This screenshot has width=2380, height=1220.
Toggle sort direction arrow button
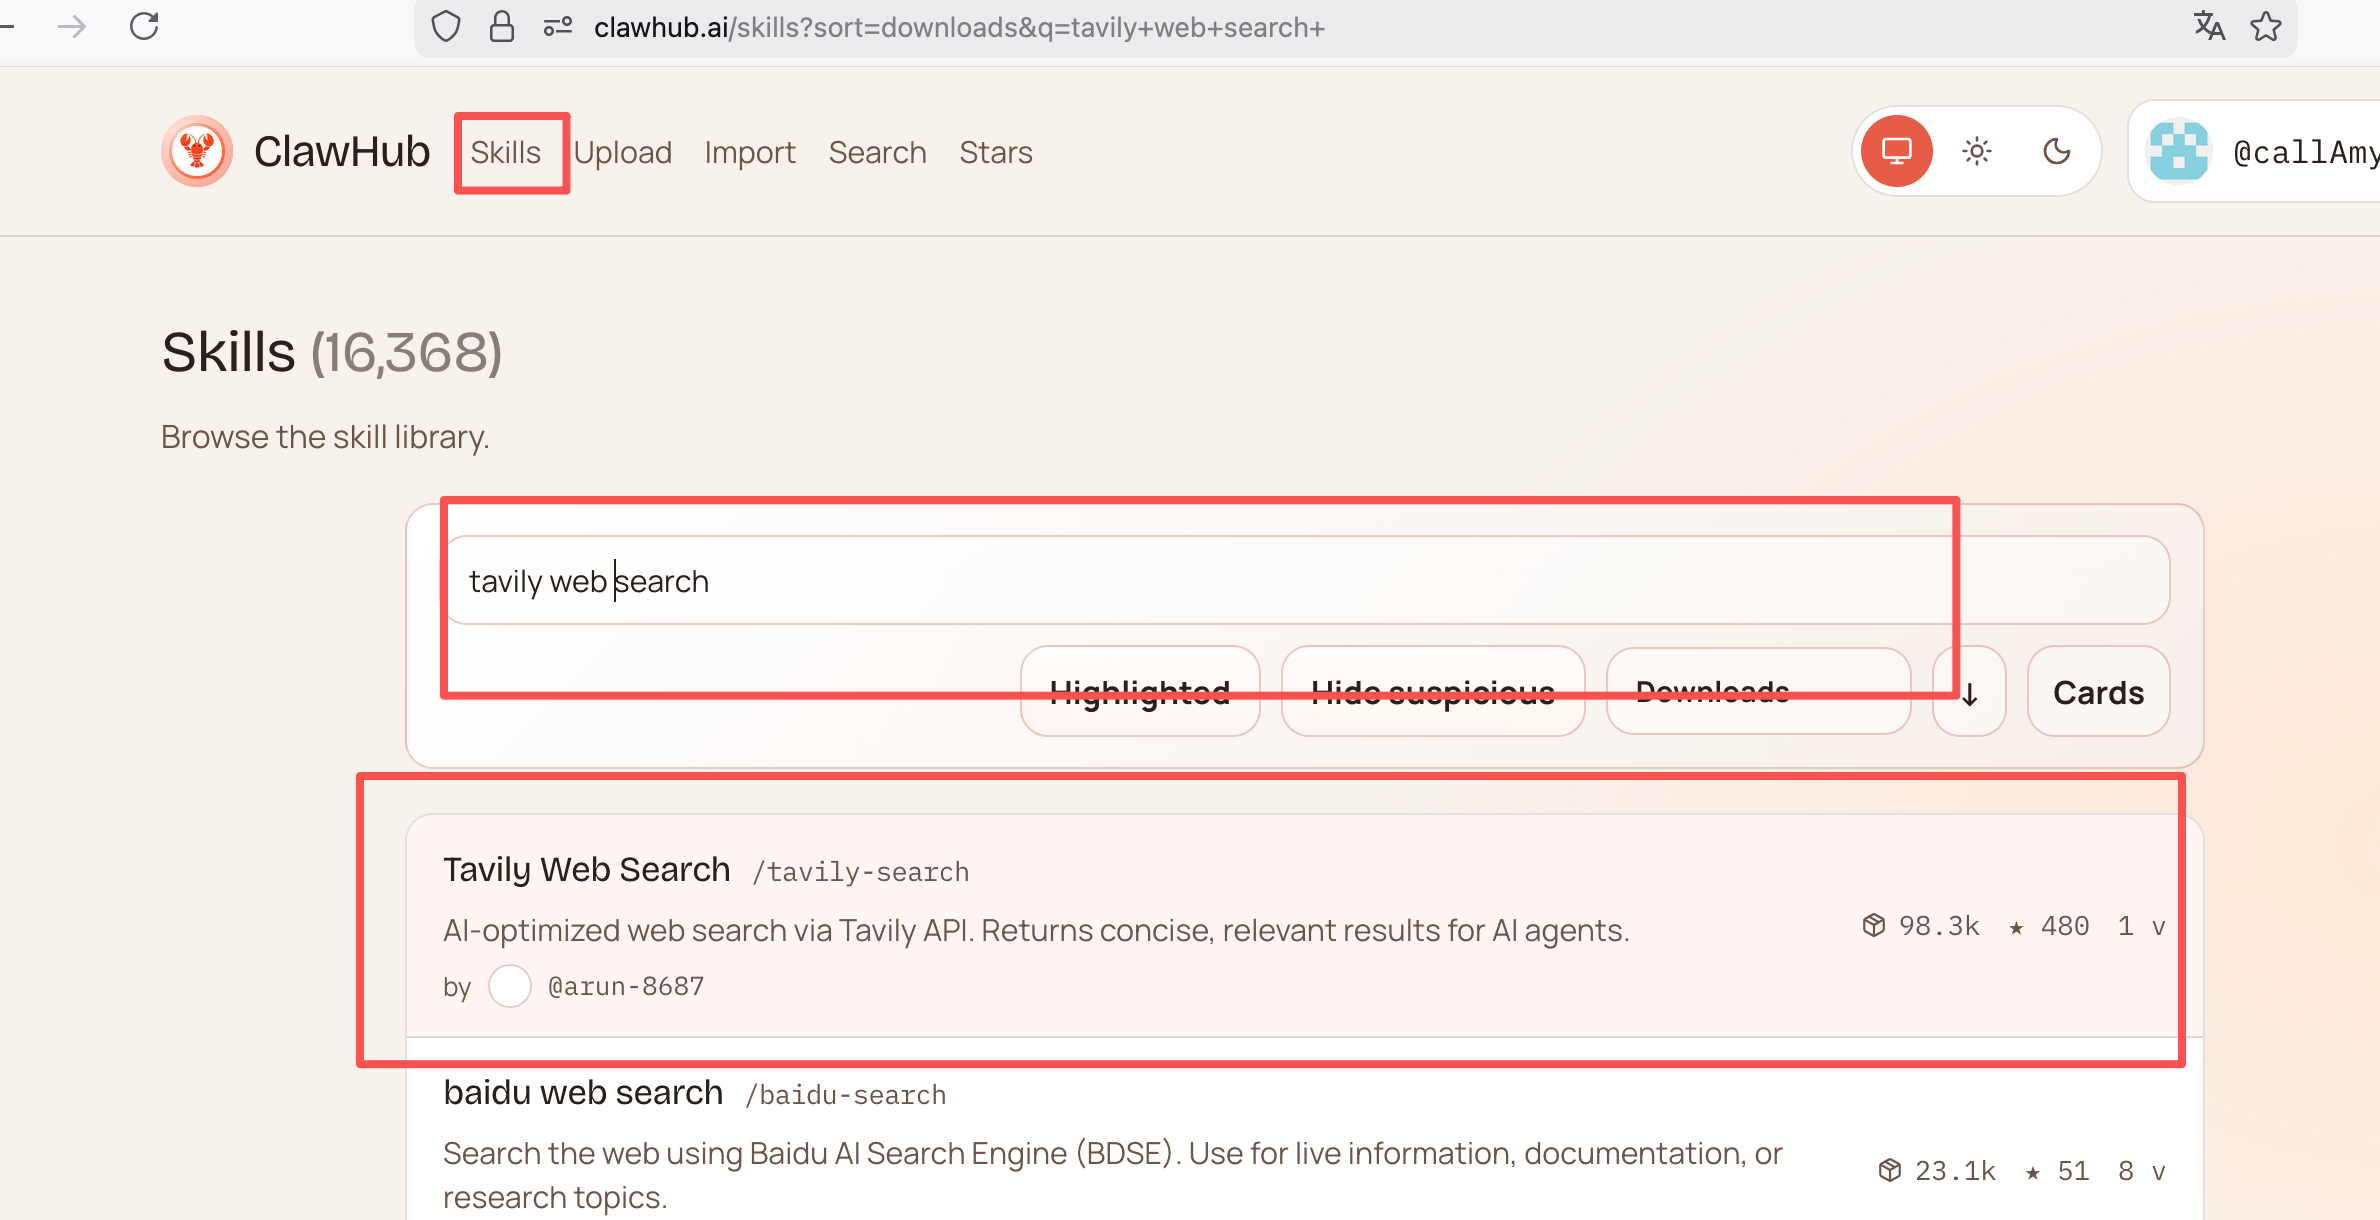click(x=1969, y=692)
